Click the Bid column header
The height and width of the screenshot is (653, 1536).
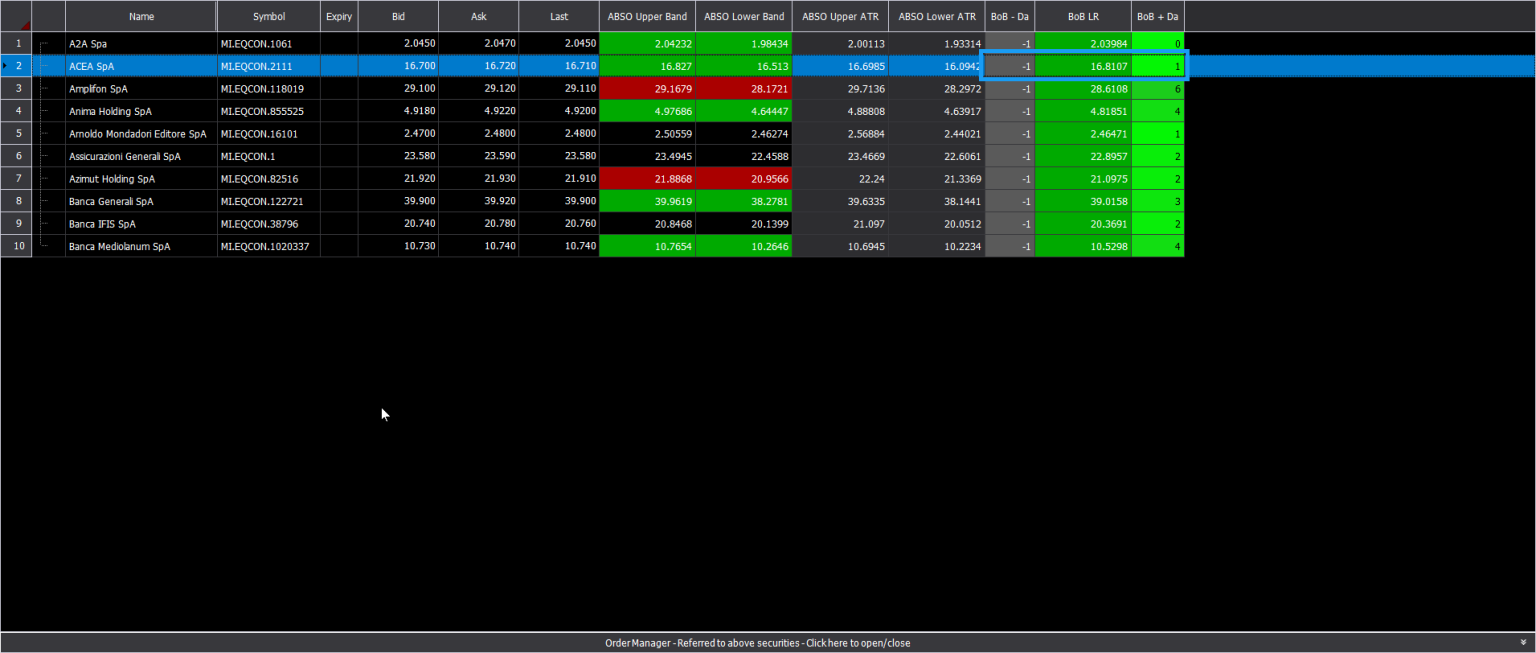coord(398,17)
